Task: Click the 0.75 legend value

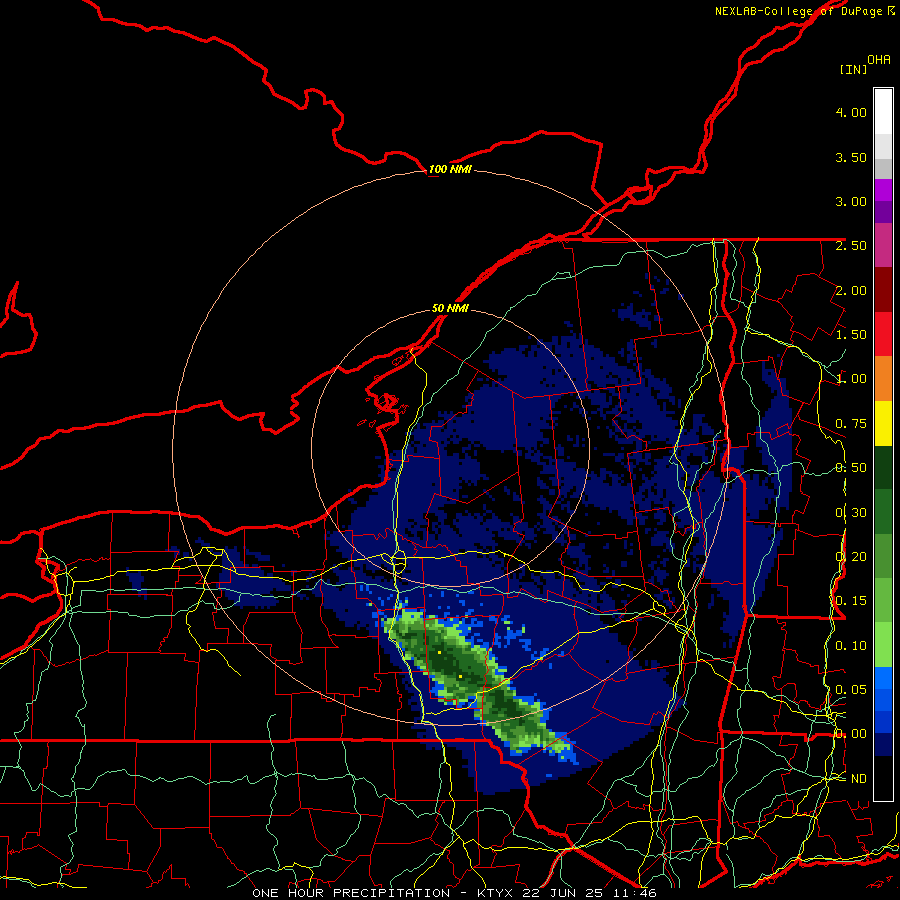Action: coord(851,424)
